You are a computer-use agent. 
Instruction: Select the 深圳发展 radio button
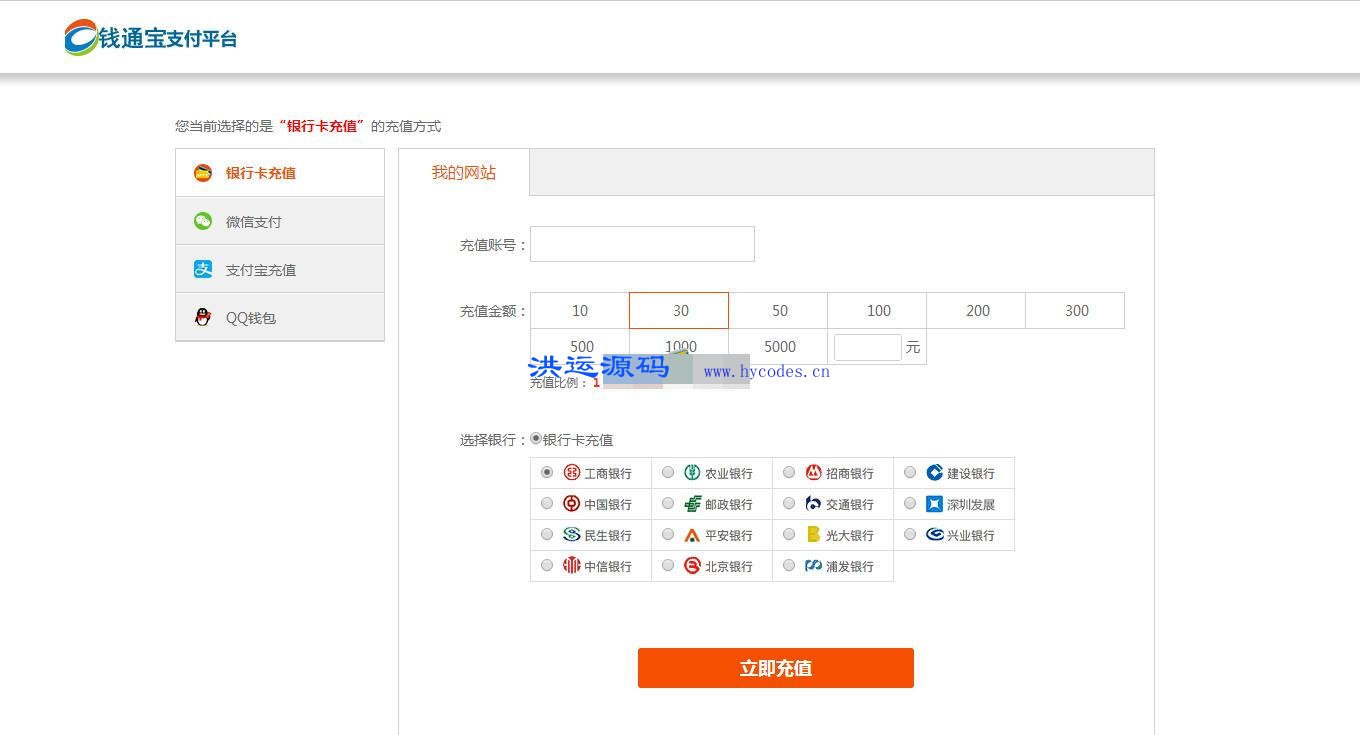point(910,503)
